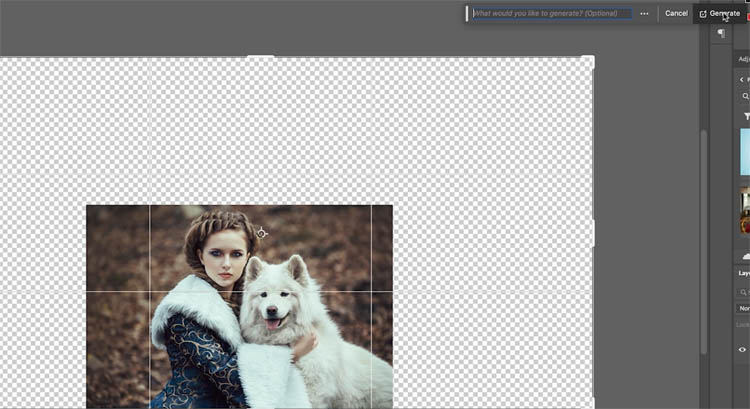Go back using the panel's left chevron
This screenshot has height=409, width=750.
click(x=742, y=79)
